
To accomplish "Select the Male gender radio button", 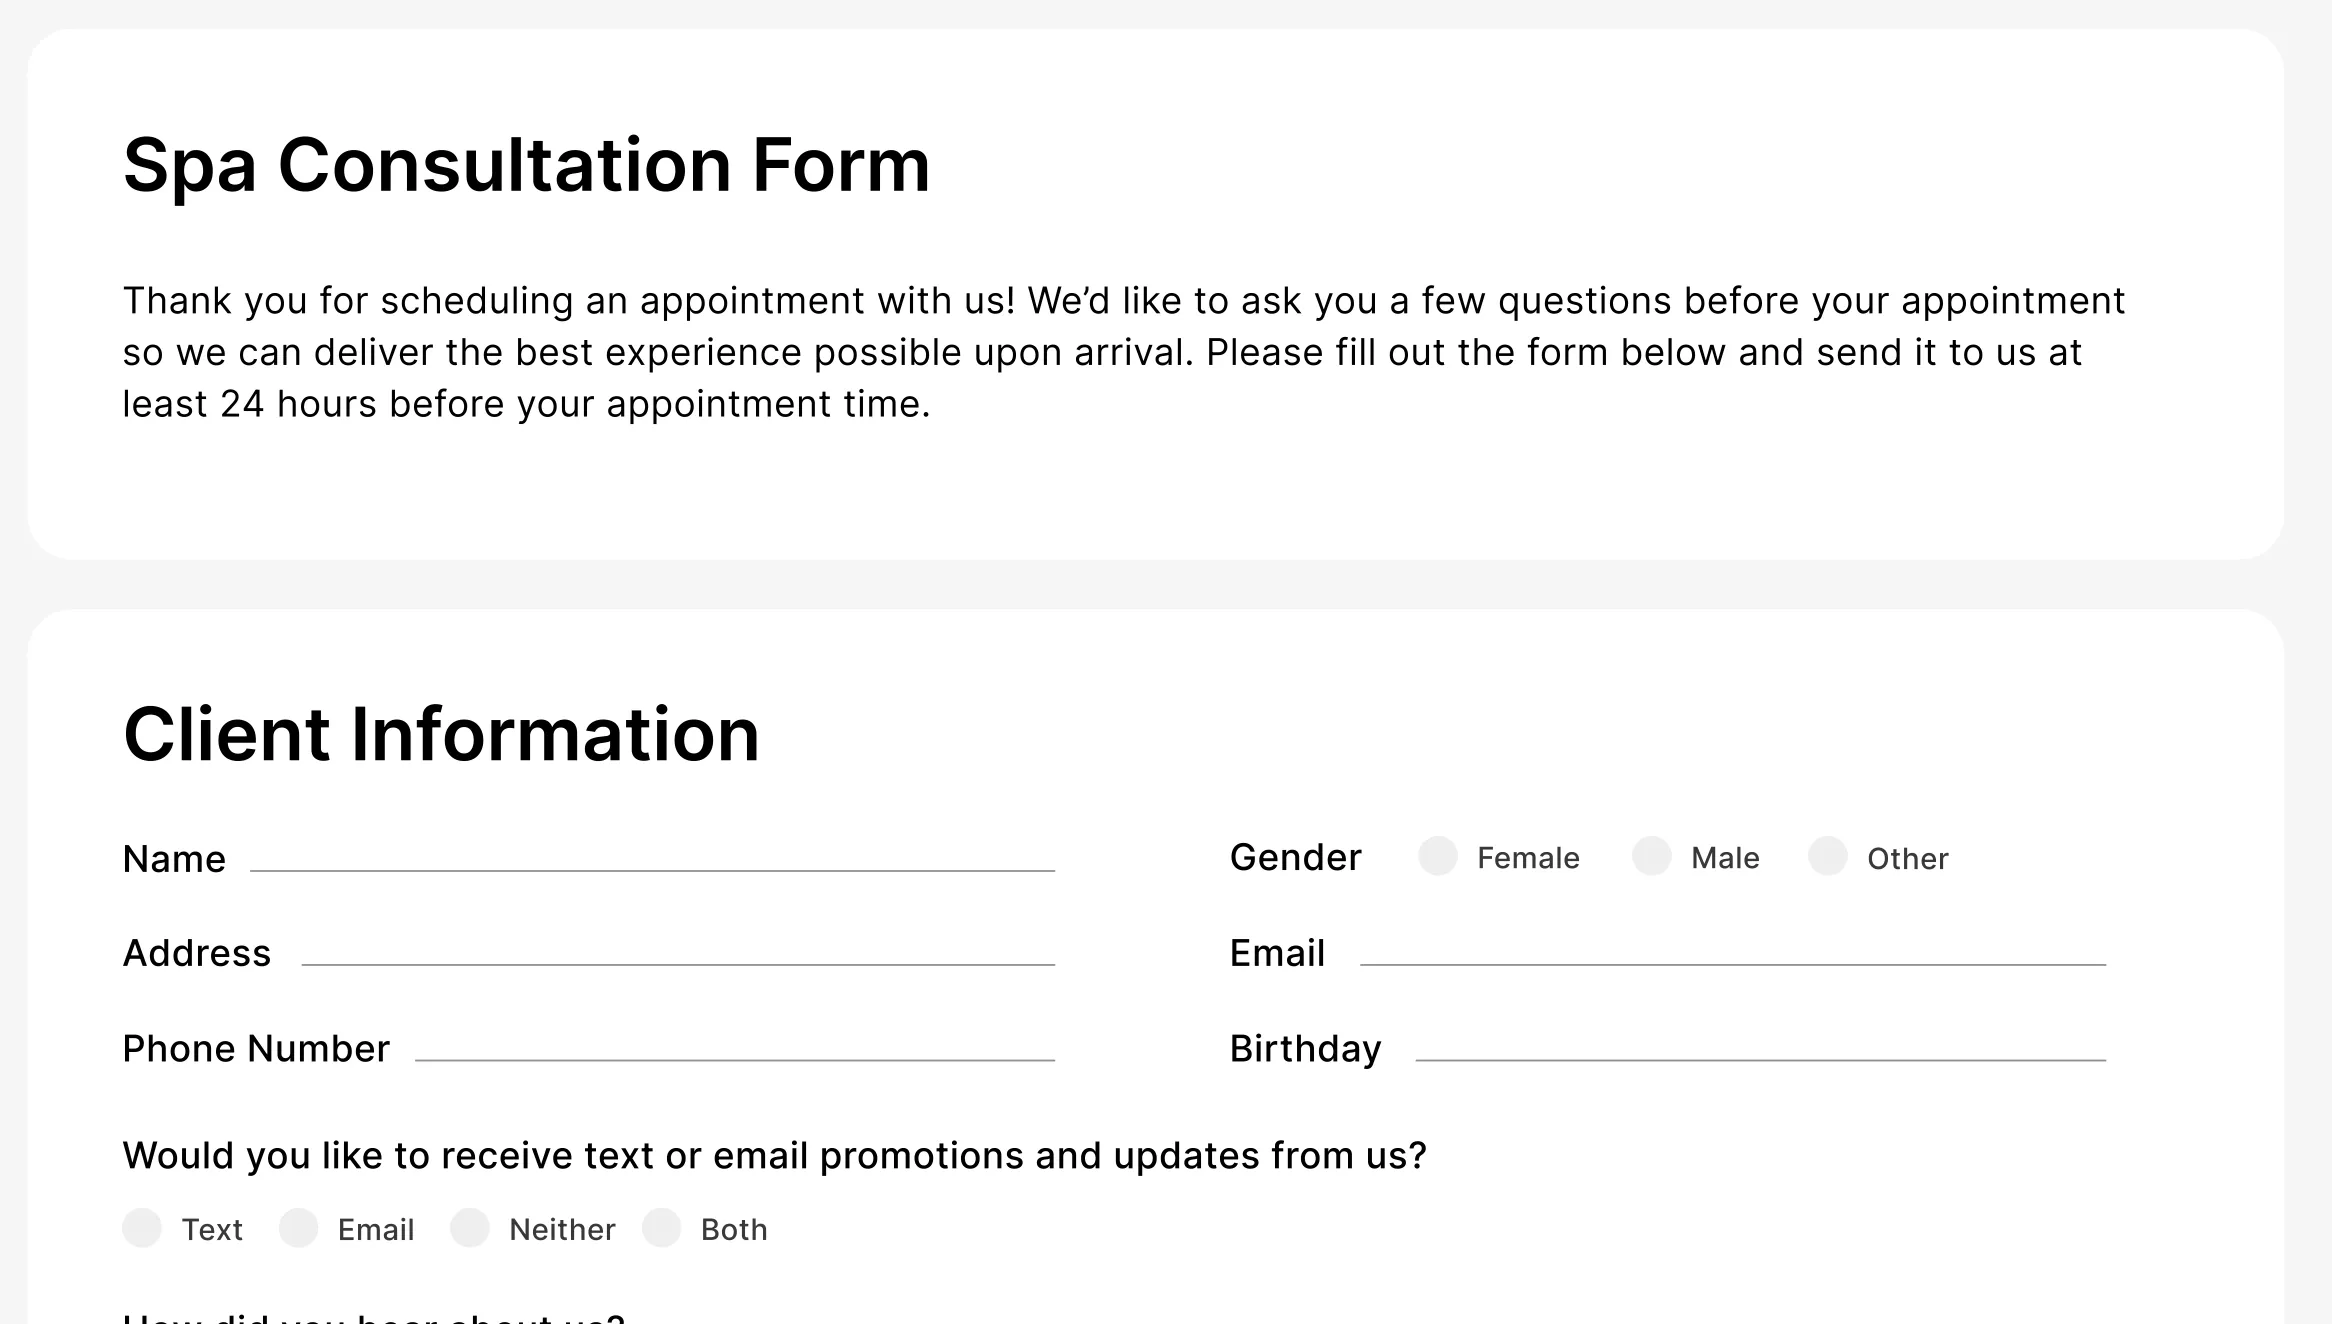I will click(x=1653, y=857).
